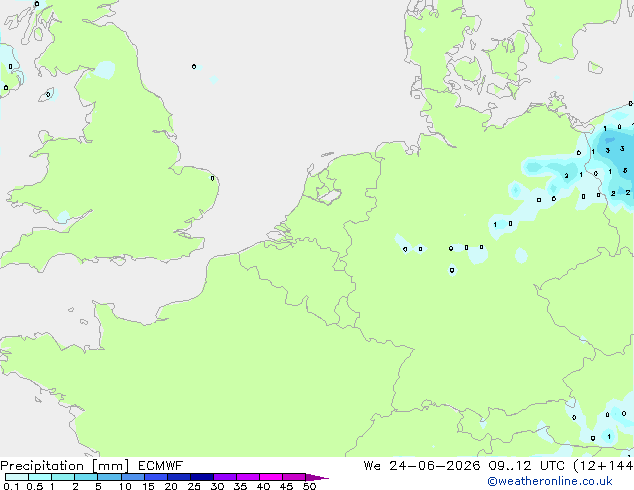Click the 09..12 UTC time label
The width and height of the screenshot is (634, 490).
tap(526, 466)
